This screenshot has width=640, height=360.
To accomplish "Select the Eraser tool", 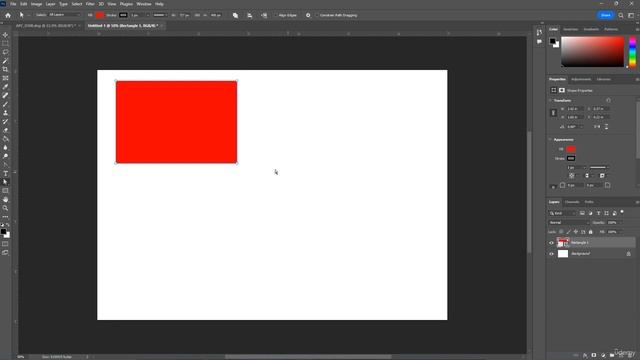I will click(5, 130).
